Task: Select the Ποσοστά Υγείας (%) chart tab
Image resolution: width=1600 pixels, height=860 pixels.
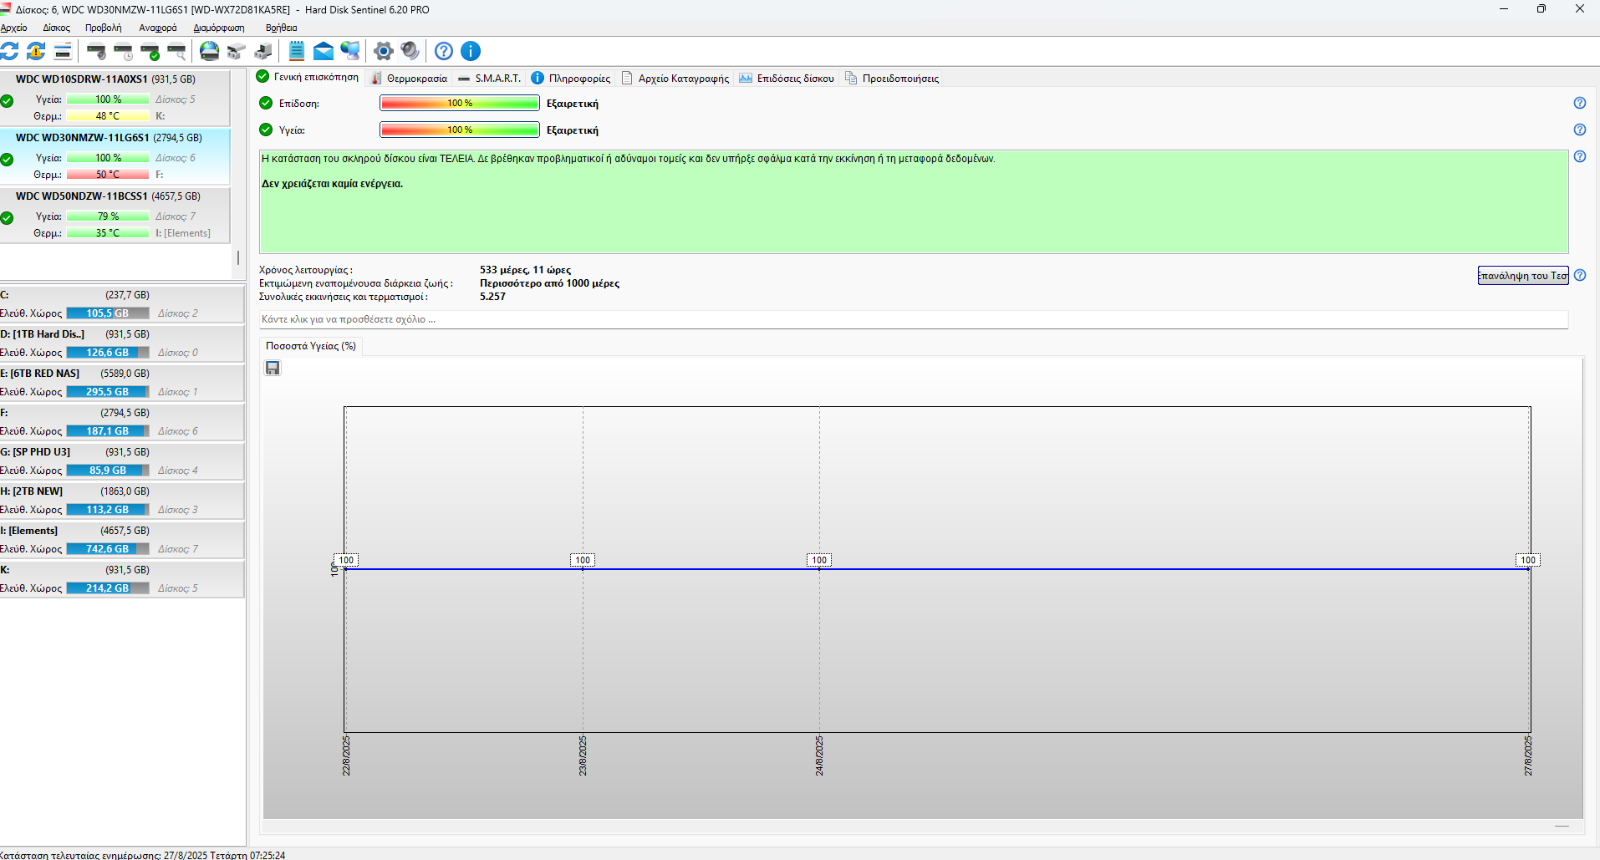Action: pyautogui.click(x=311, y=346)
